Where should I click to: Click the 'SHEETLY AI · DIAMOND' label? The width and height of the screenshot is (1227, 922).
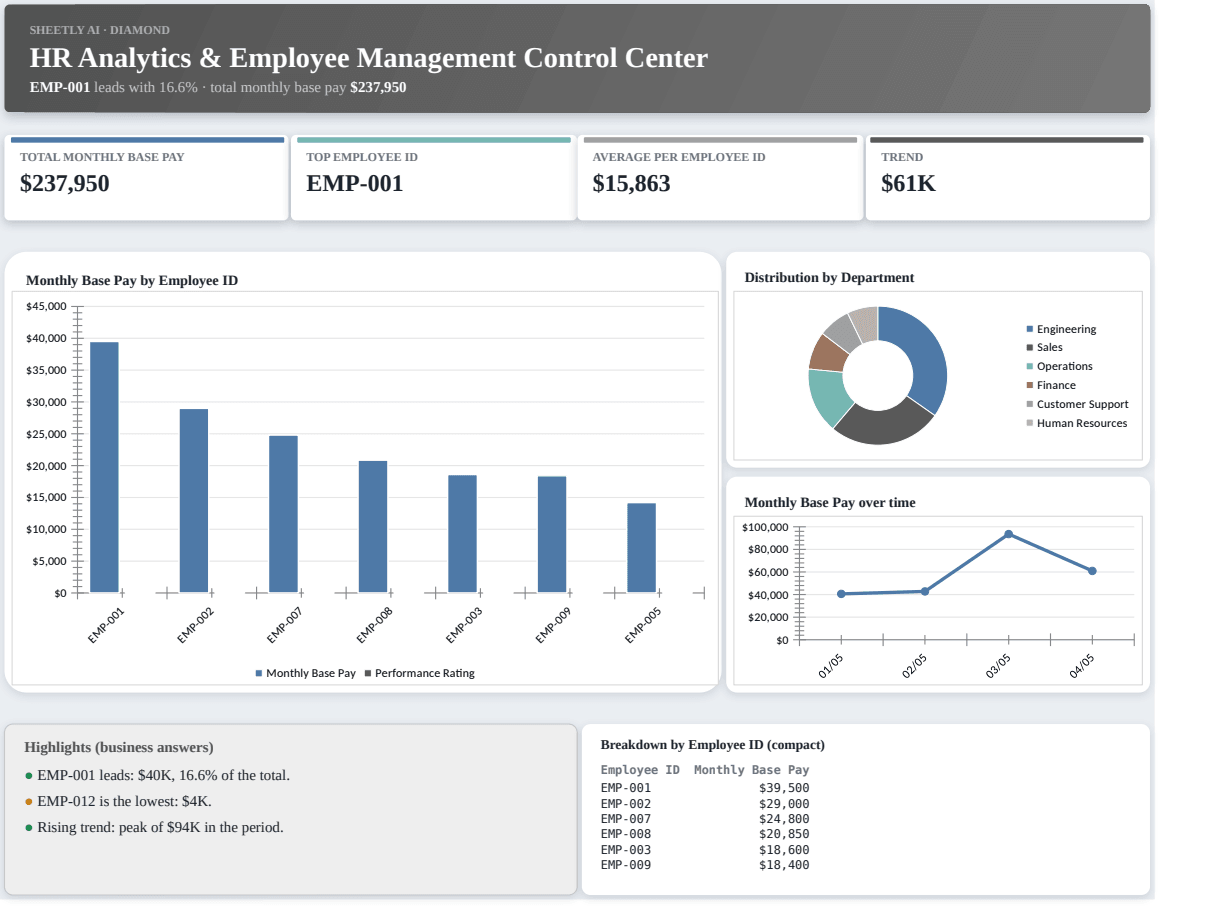point(100,30)
